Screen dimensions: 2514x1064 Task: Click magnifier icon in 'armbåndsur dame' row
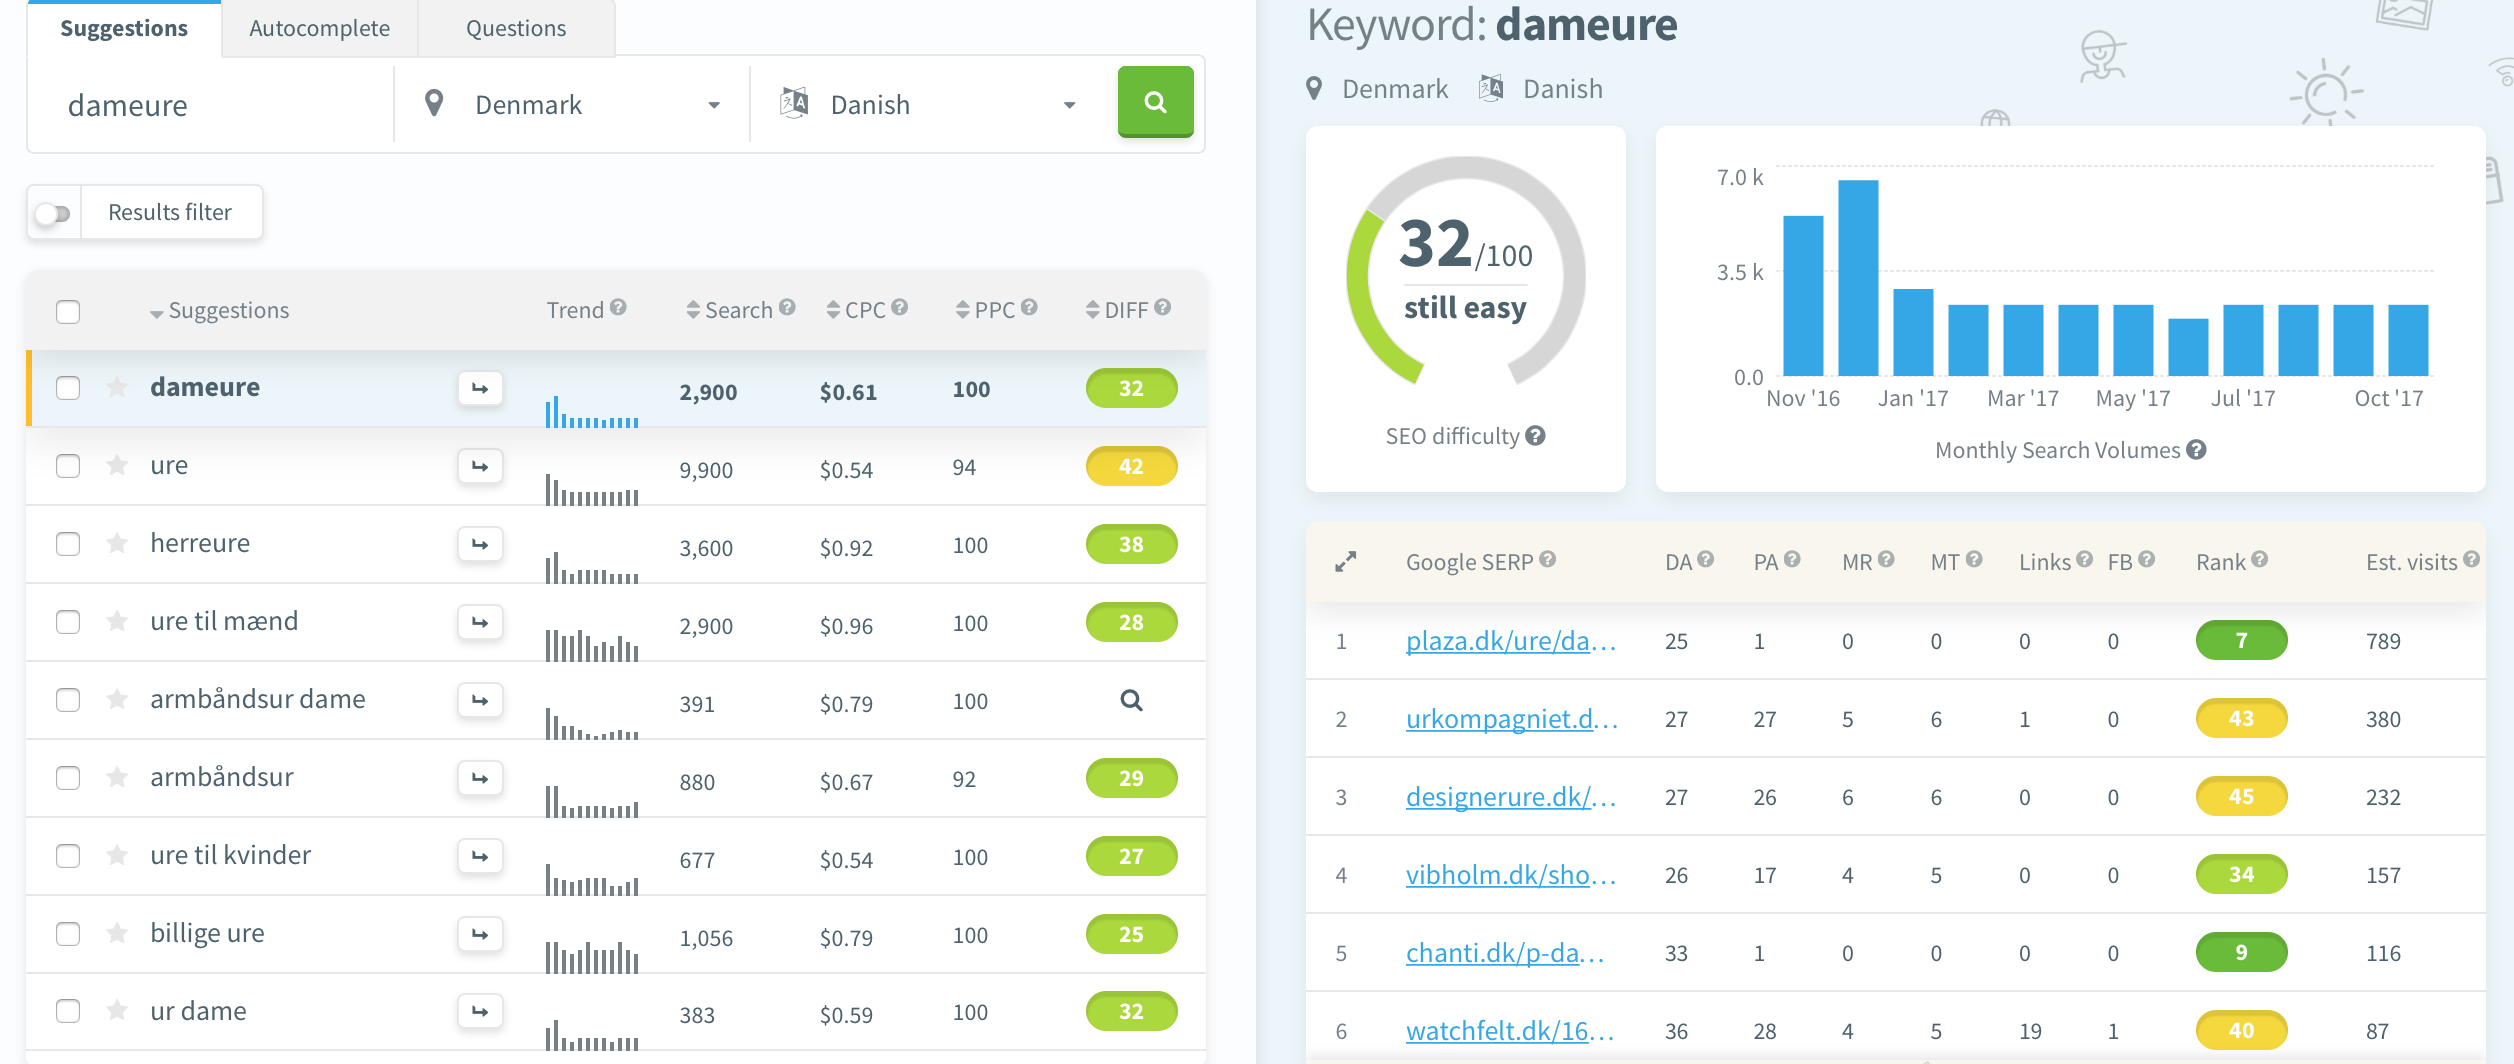[1131, 700]
